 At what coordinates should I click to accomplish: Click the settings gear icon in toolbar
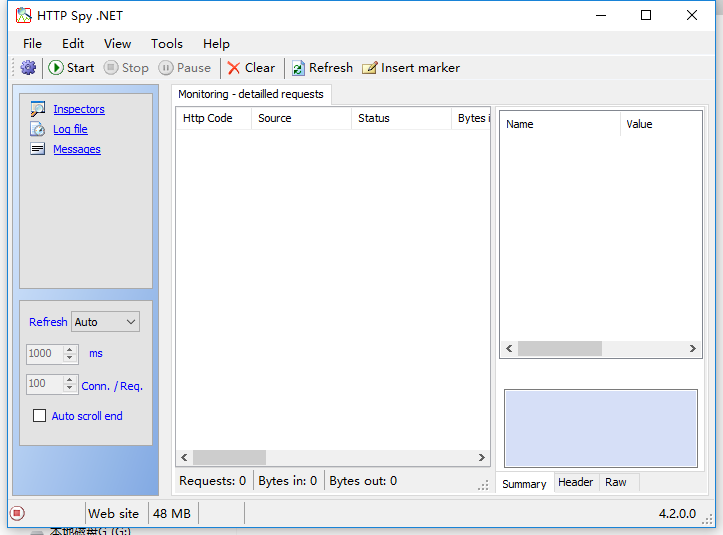[x=28, y=68]
